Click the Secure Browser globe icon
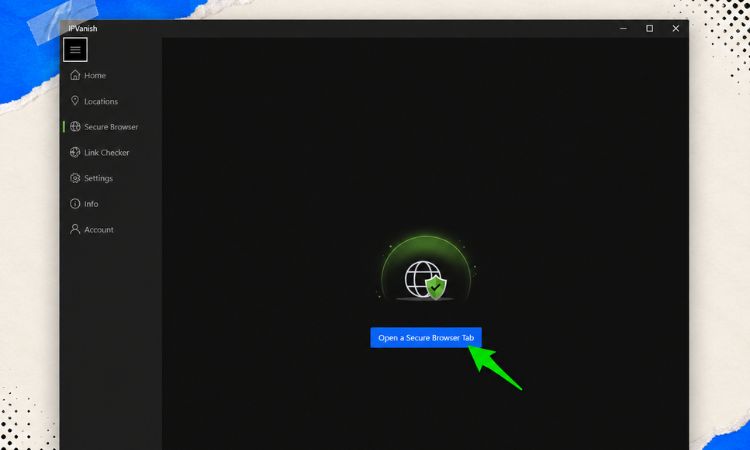750x450 pixels. [75, 126]
